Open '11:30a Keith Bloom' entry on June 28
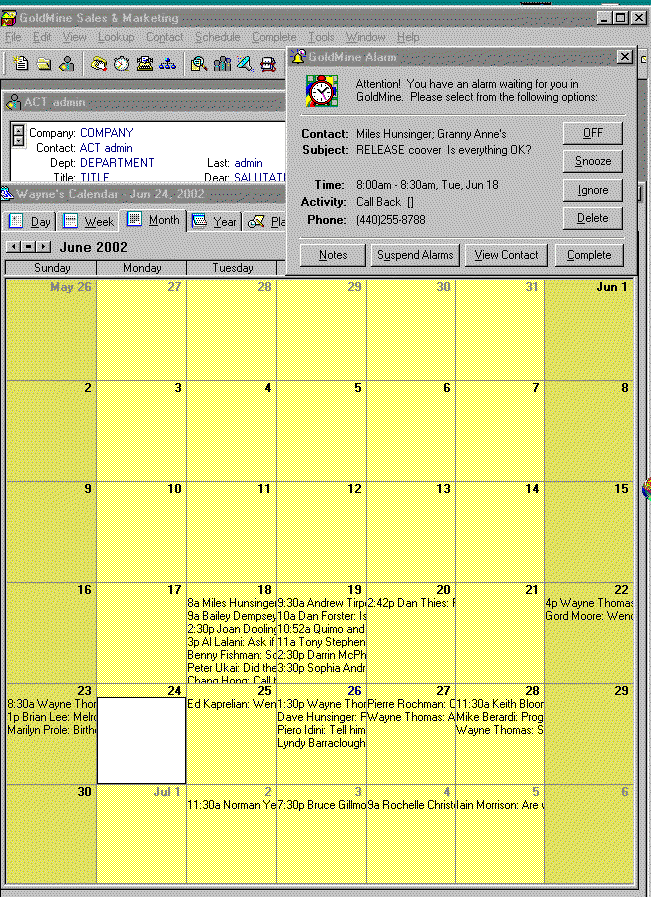Image resolution: width=651 pixels, height=897 pixels. 500,704
